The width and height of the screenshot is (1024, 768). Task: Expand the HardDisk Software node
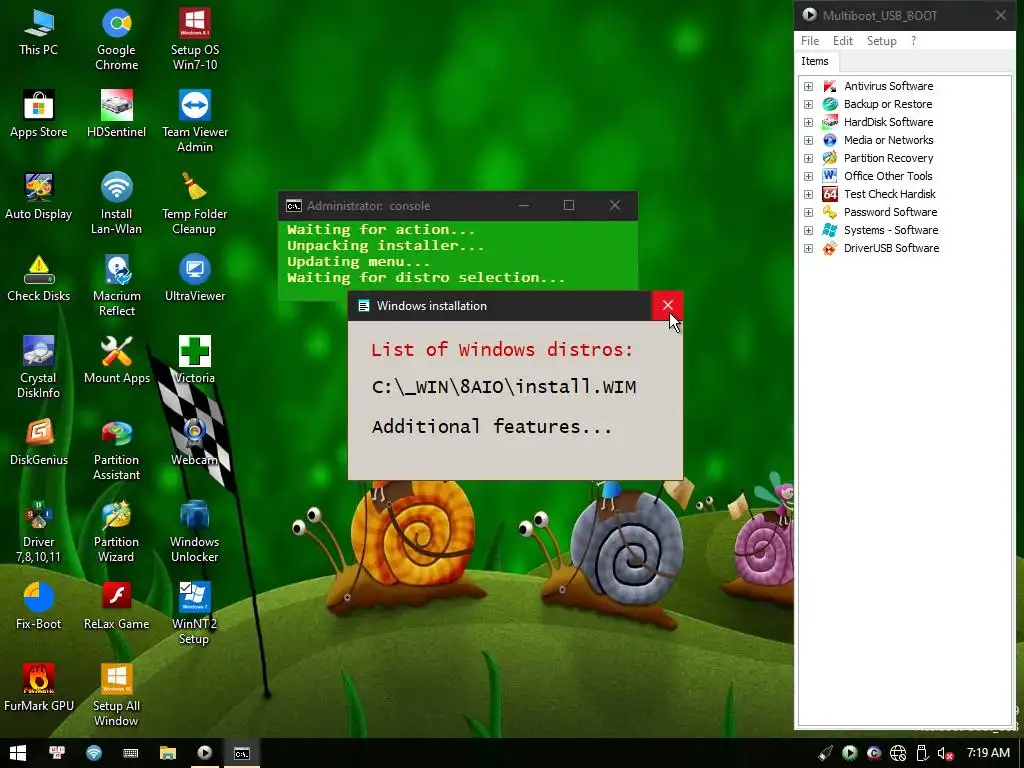point(808,122)
